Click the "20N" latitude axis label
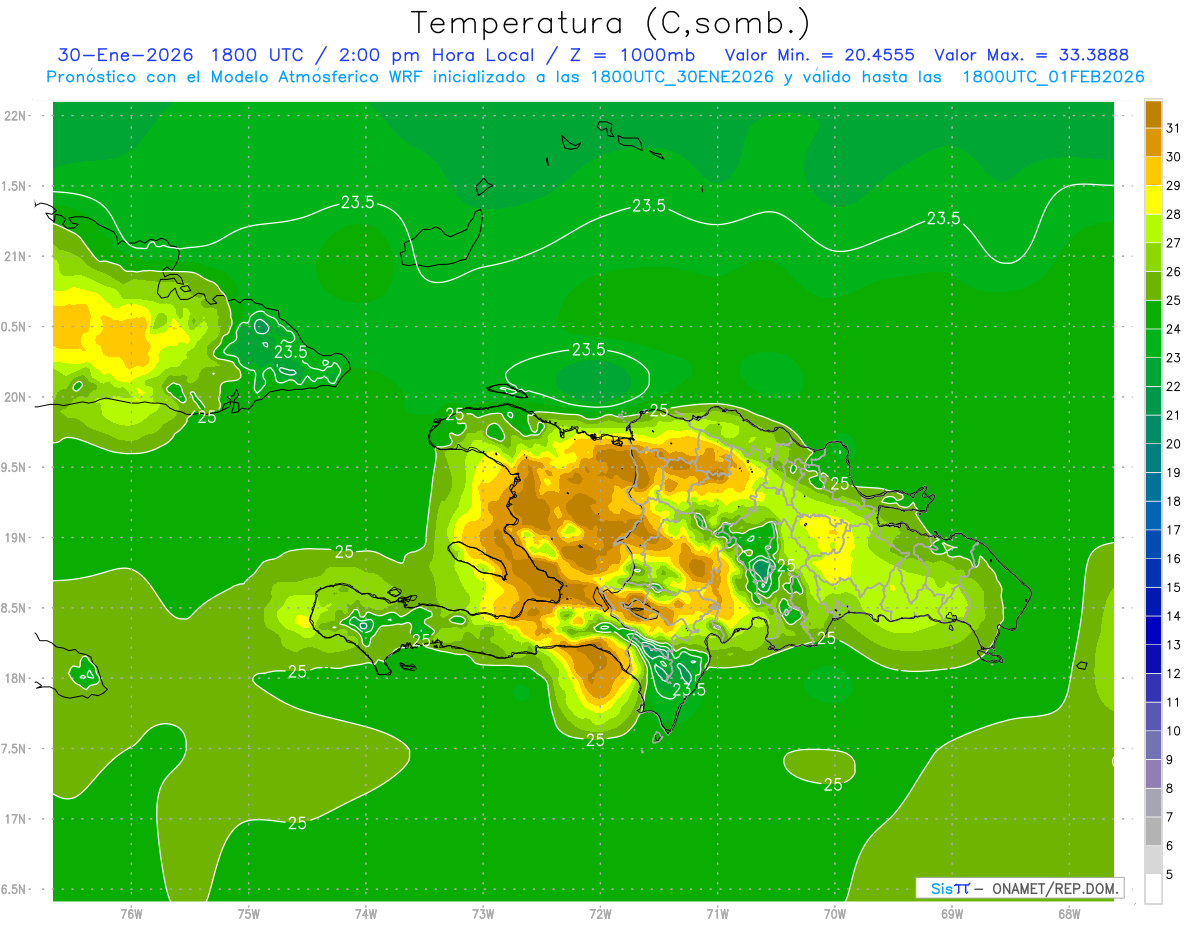The image size is (1200, 927). (16, 398)
